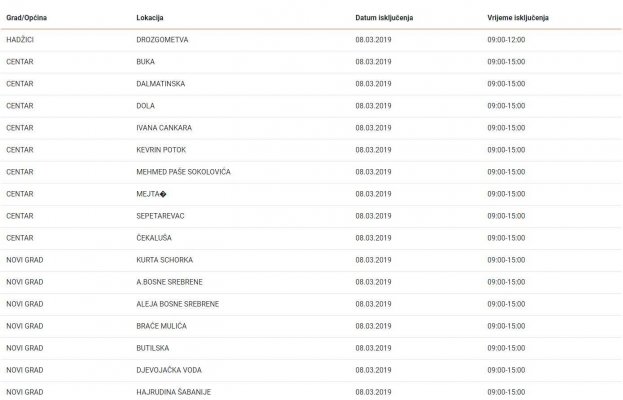This screenshot has width=623, height=400.
Task: Select the KEVRIN POTOK location
Action: tap(162, 150)
